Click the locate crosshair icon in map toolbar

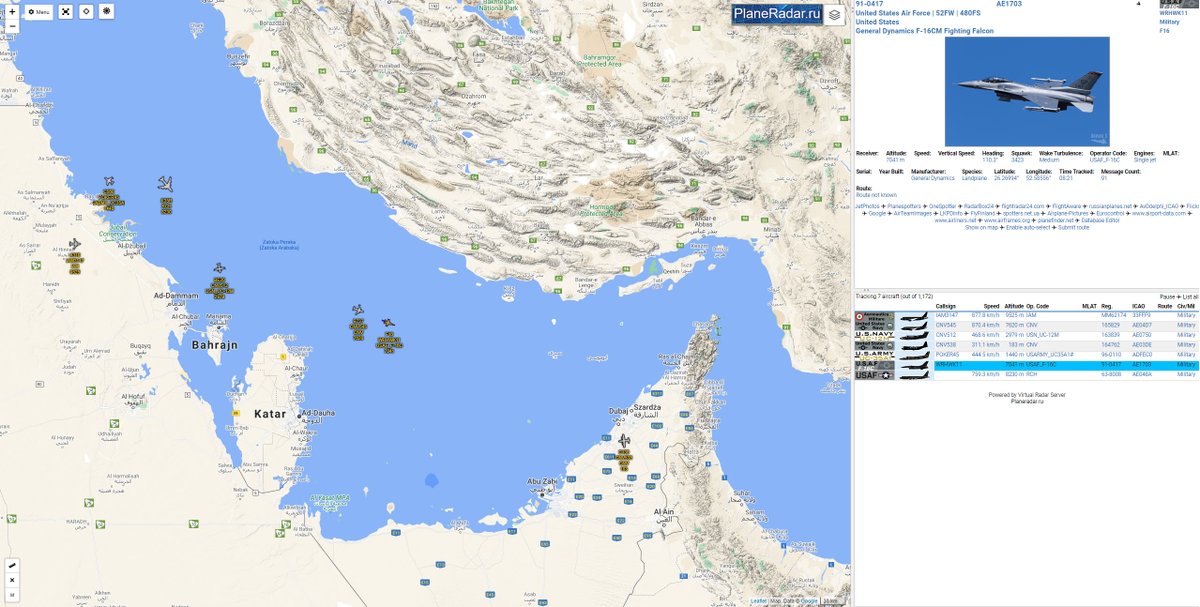click(86, 12)
